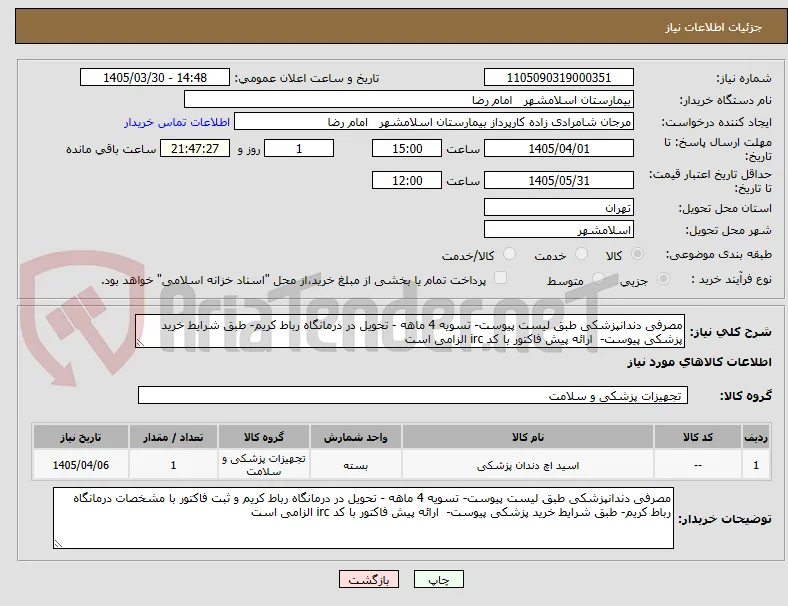
Task: Click the remaining days field showing 1
Action: click(299, 149)
